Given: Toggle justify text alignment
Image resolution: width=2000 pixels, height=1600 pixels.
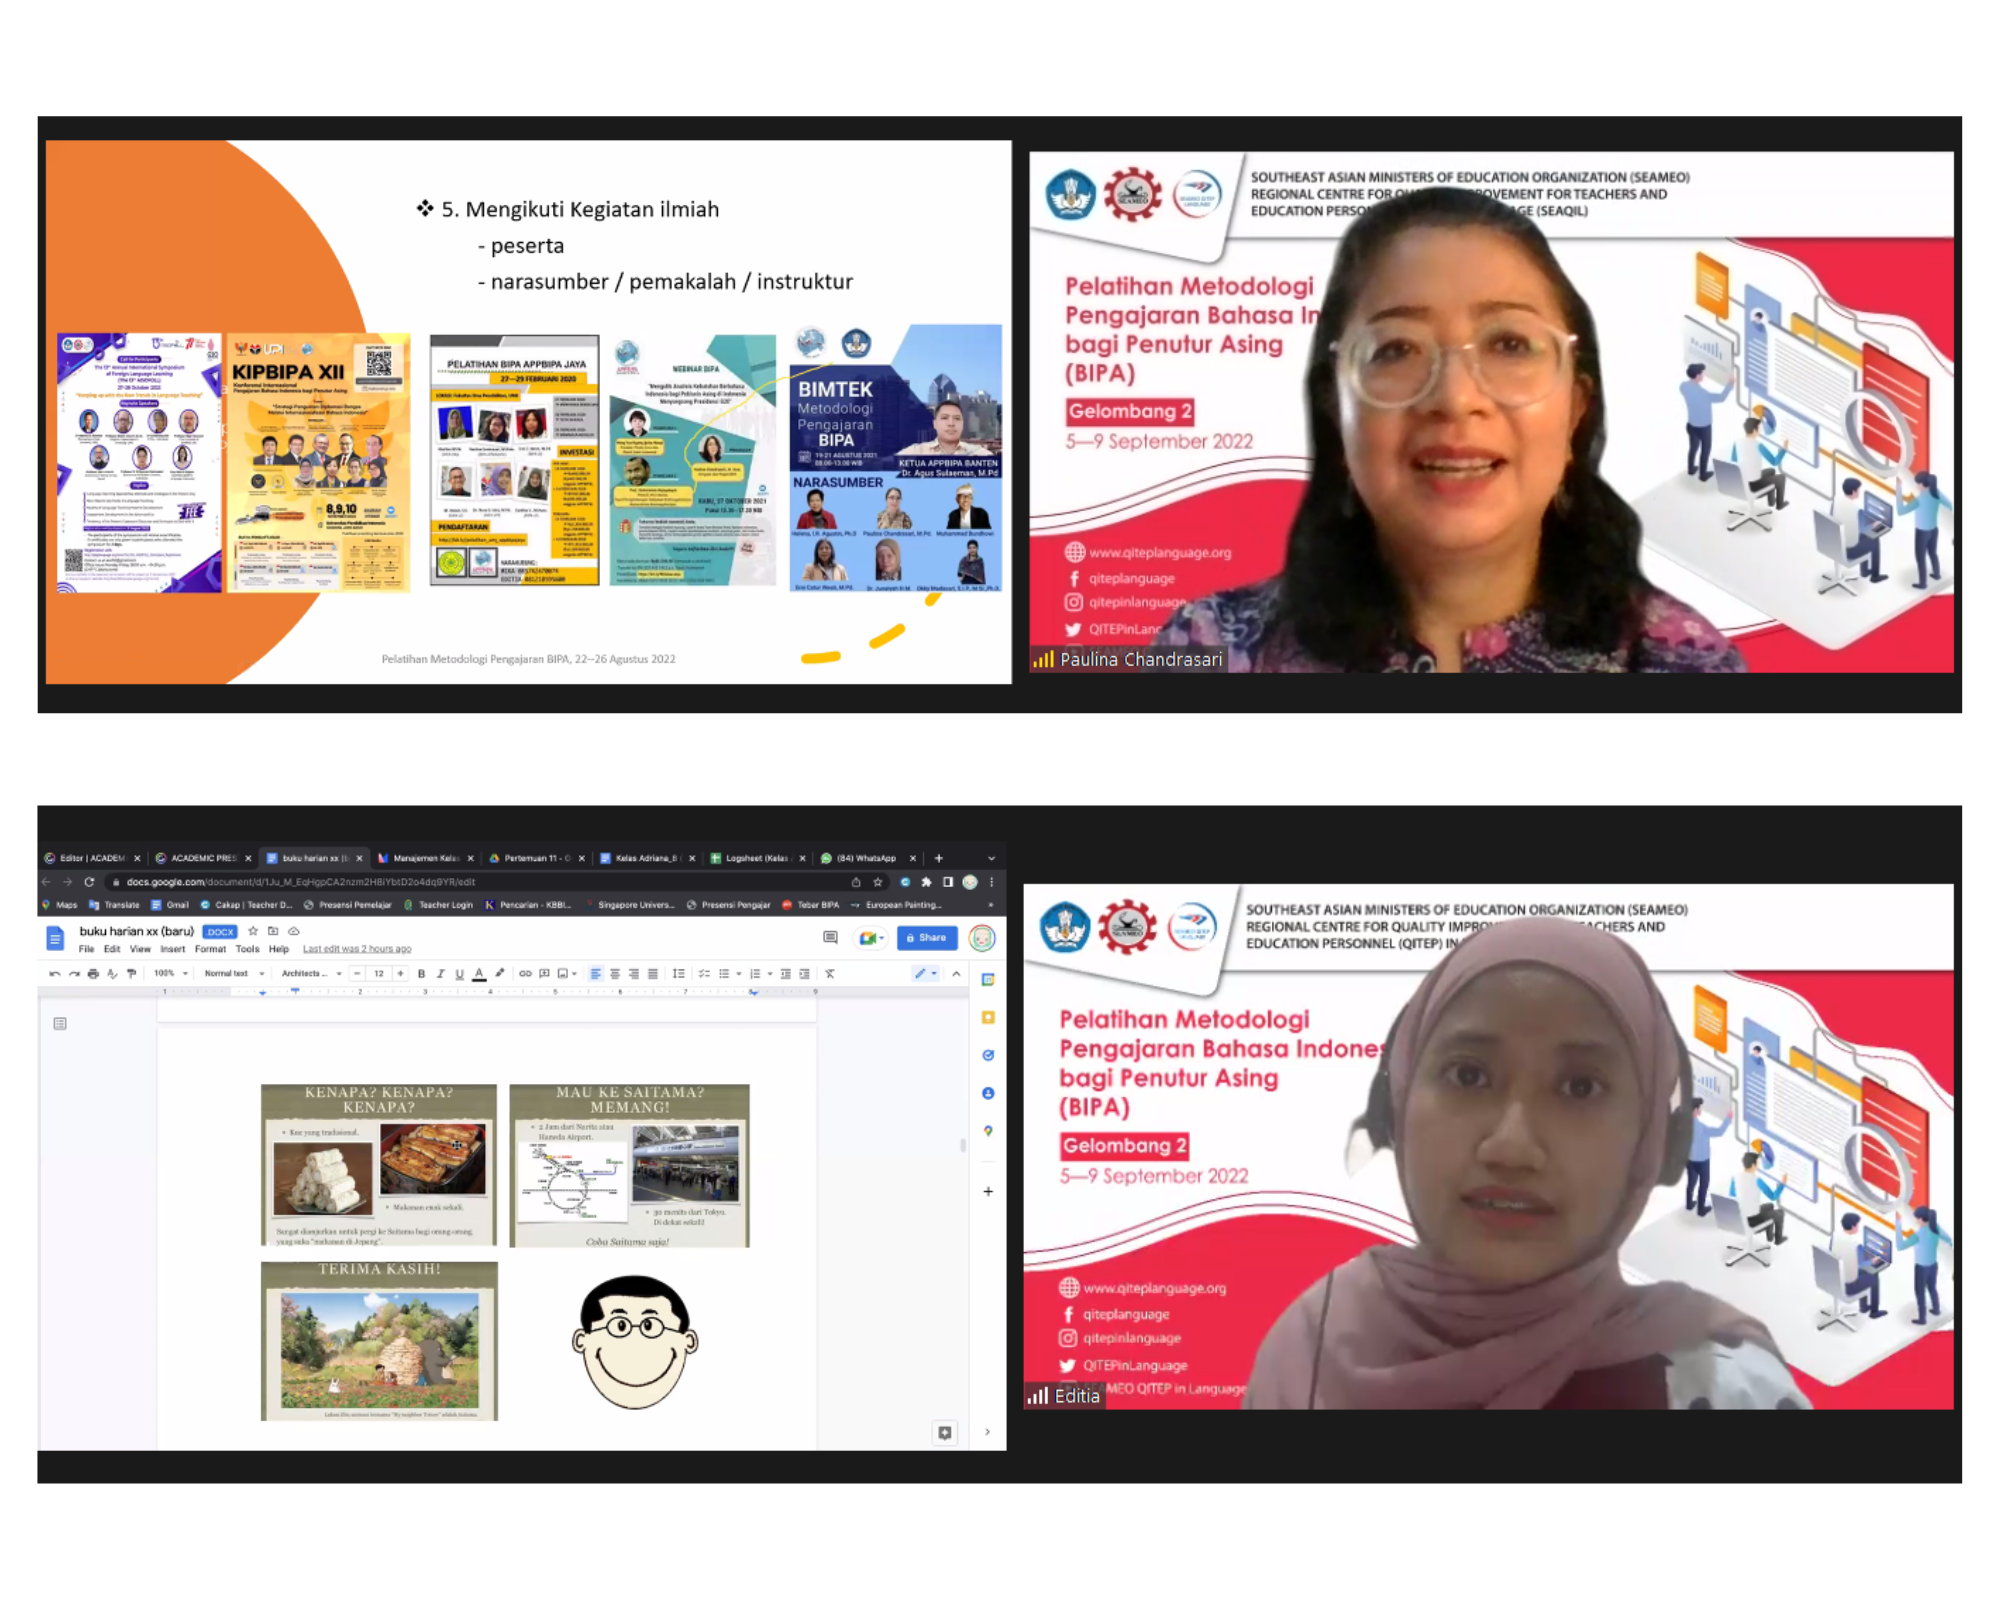Looking at the screenshot, I should coord(653,973).
